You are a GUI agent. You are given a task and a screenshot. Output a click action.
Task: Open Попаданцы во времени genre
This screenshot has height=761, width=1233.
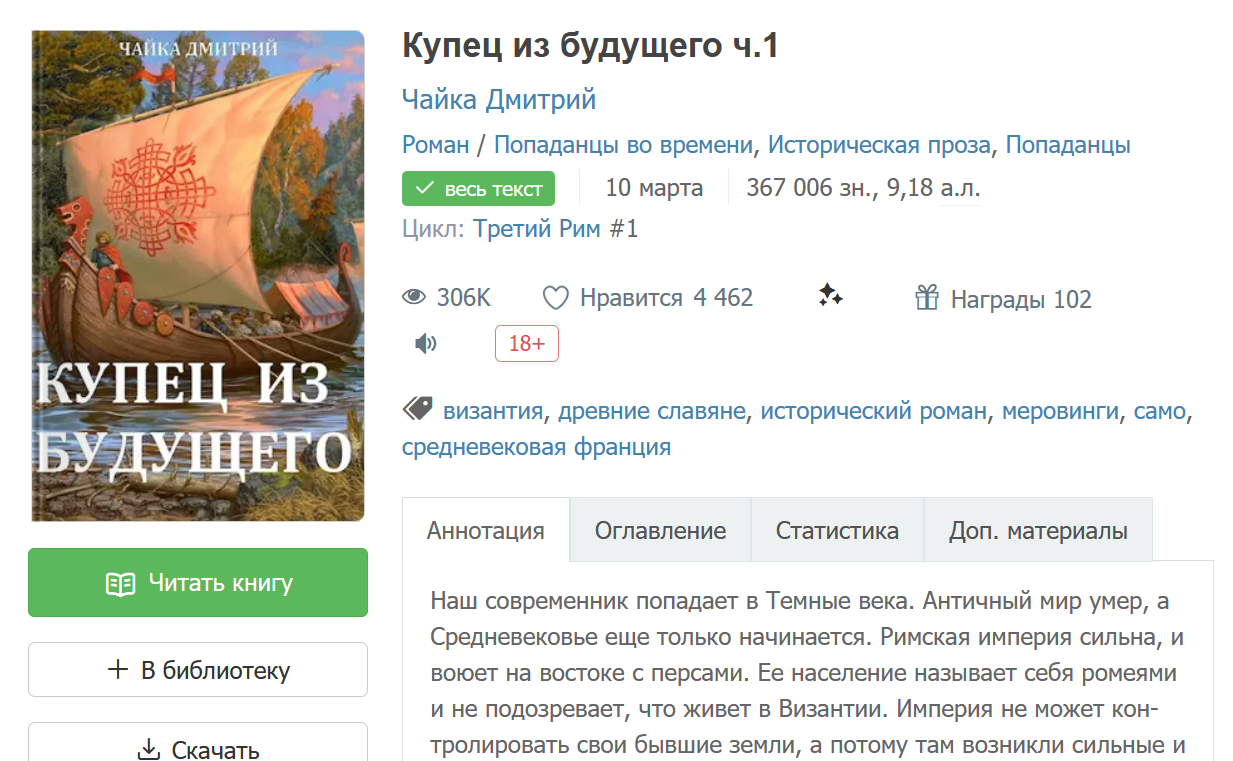point(623,145)
